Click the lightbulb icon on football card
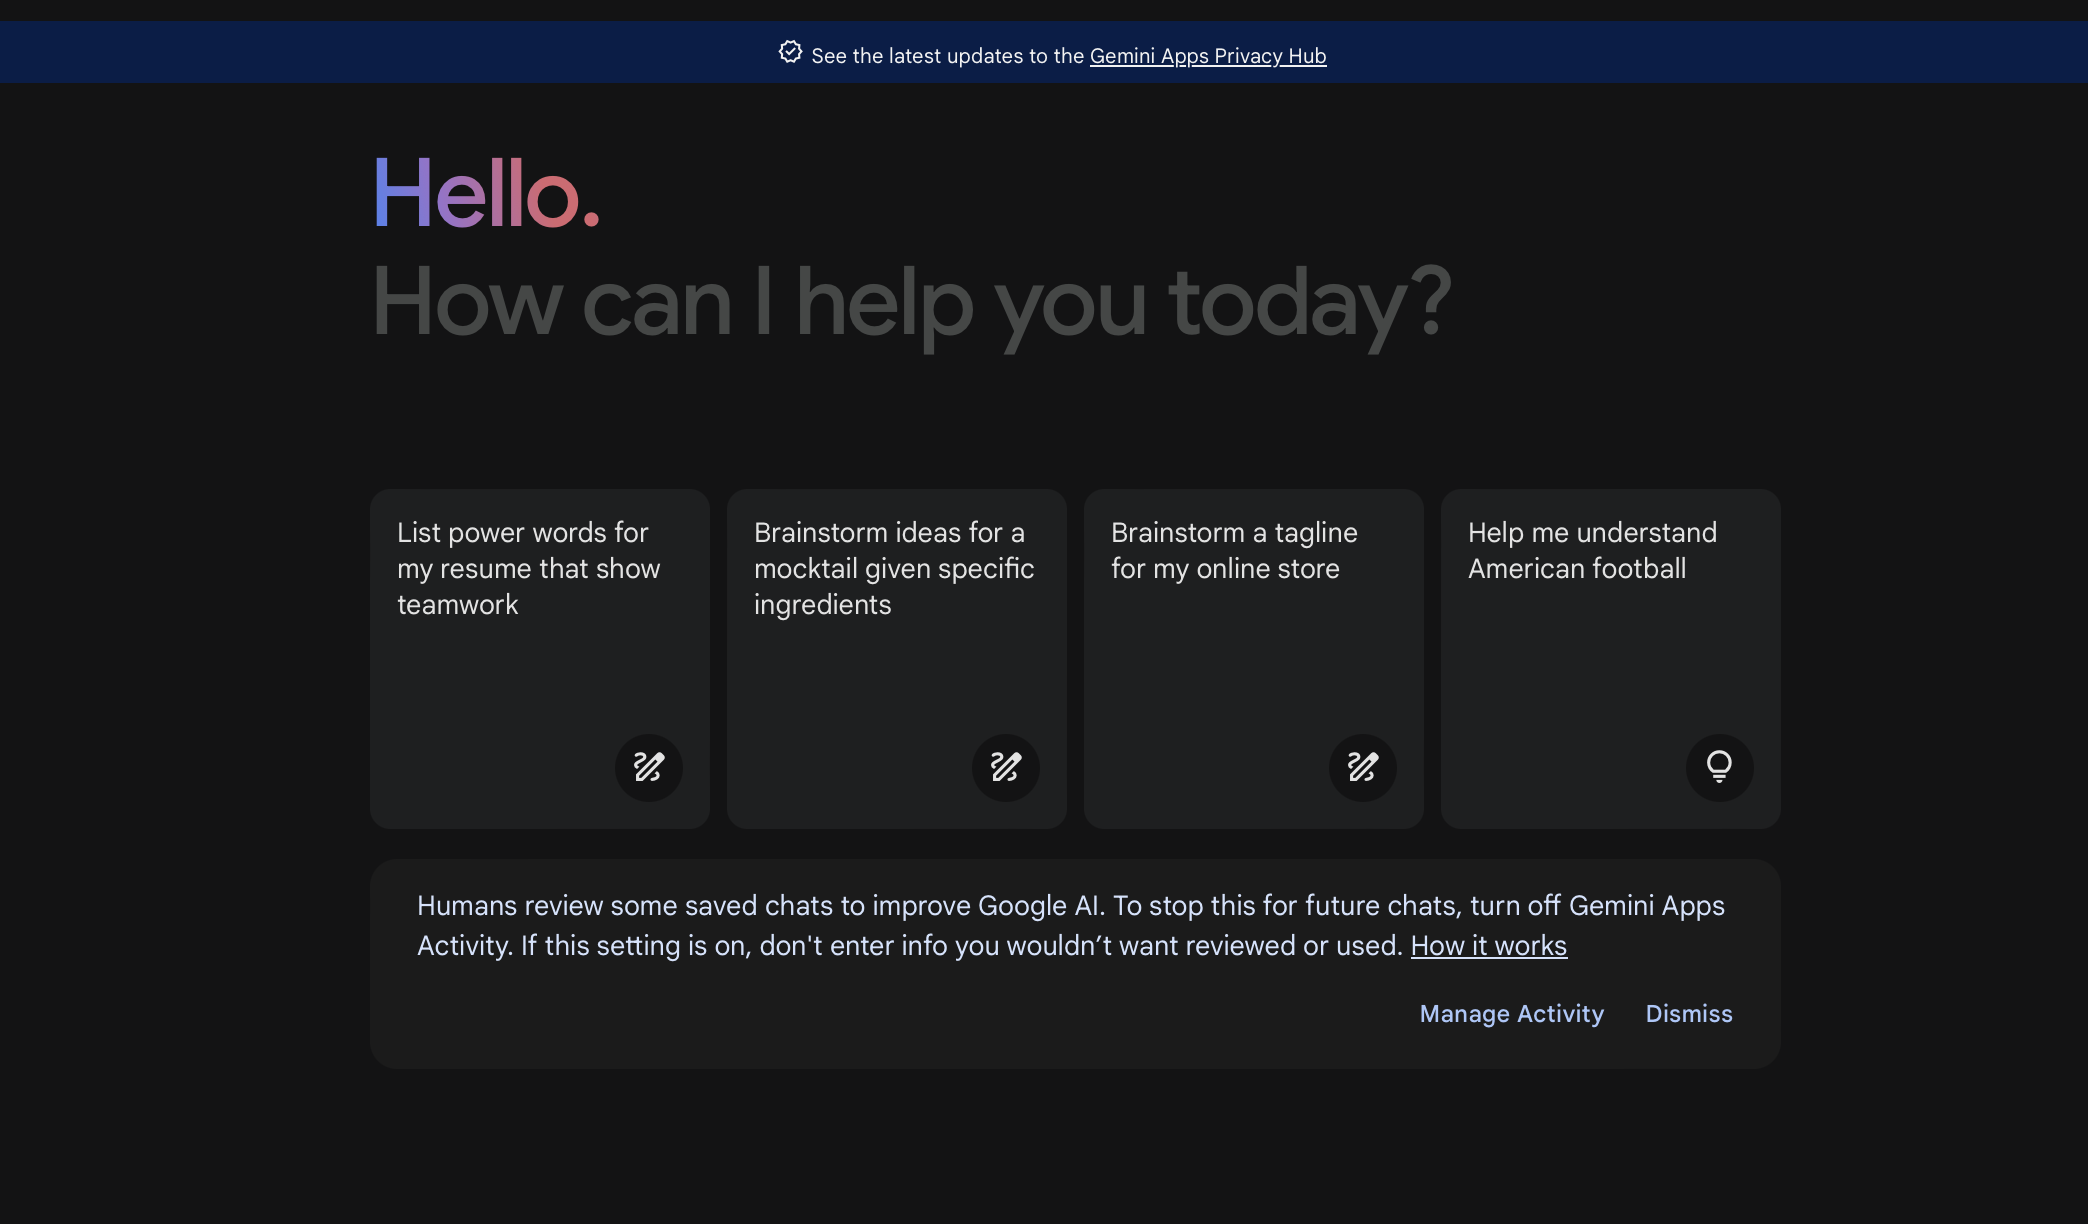 [1719, 767]
